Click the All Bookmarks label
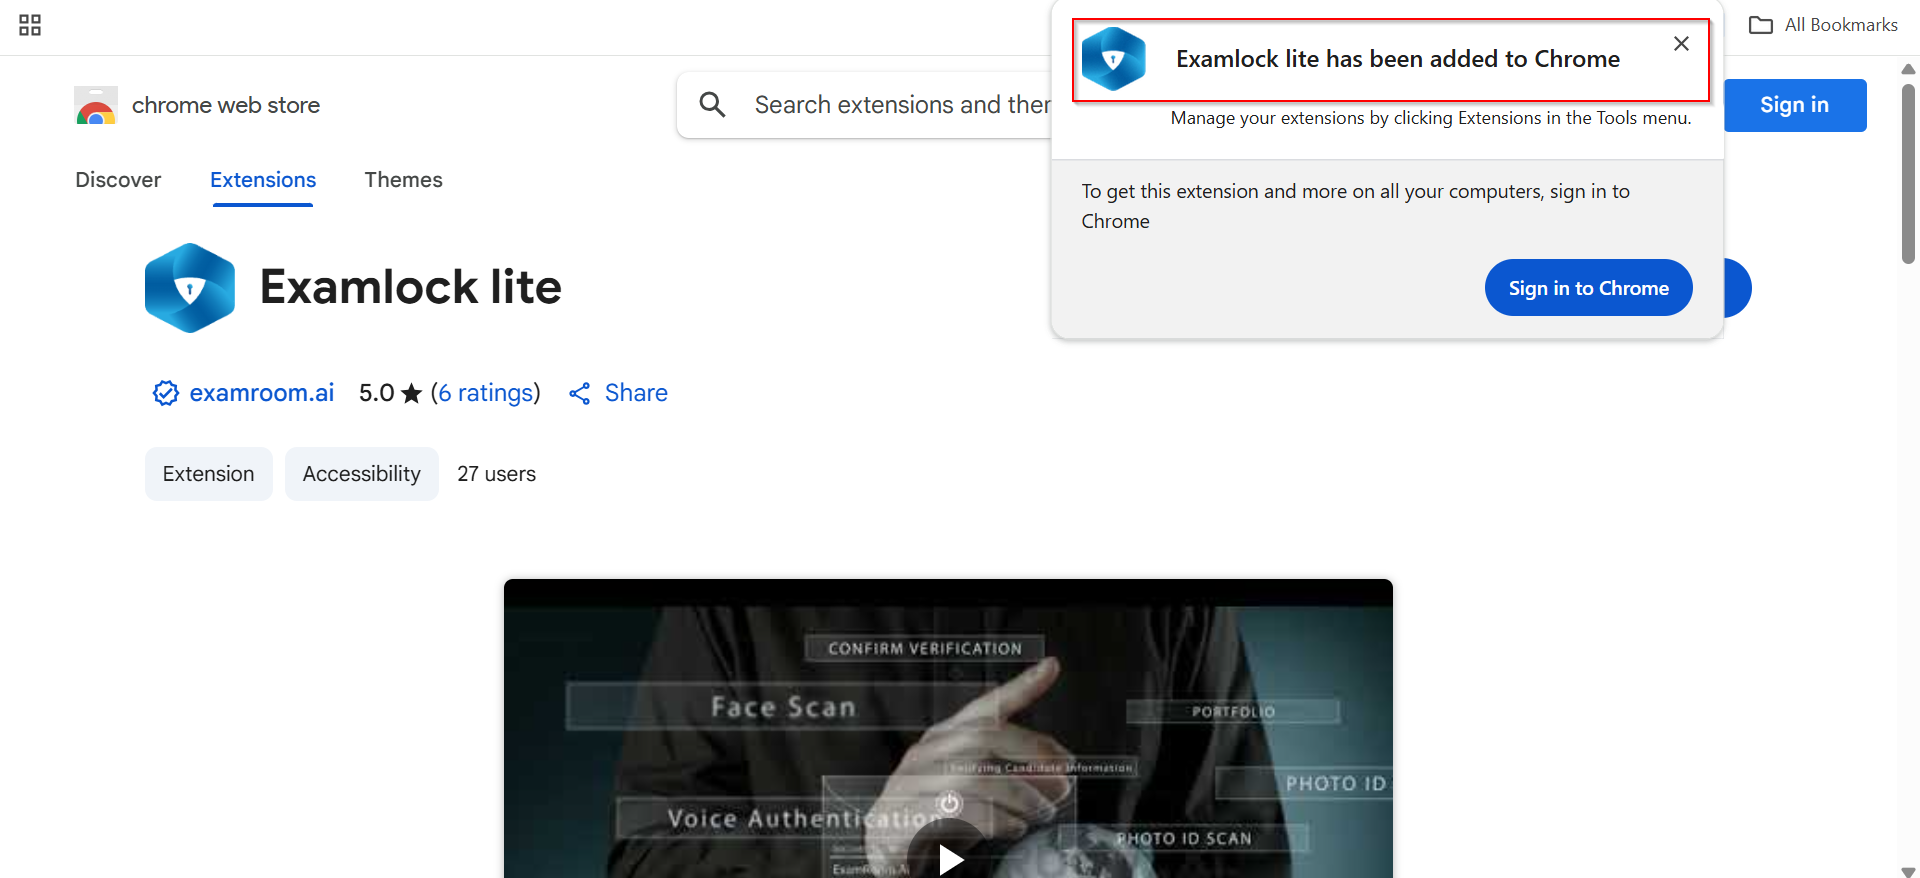Image resolution: width=1920 pixels, height=878 pixels. click(1841, 25)
